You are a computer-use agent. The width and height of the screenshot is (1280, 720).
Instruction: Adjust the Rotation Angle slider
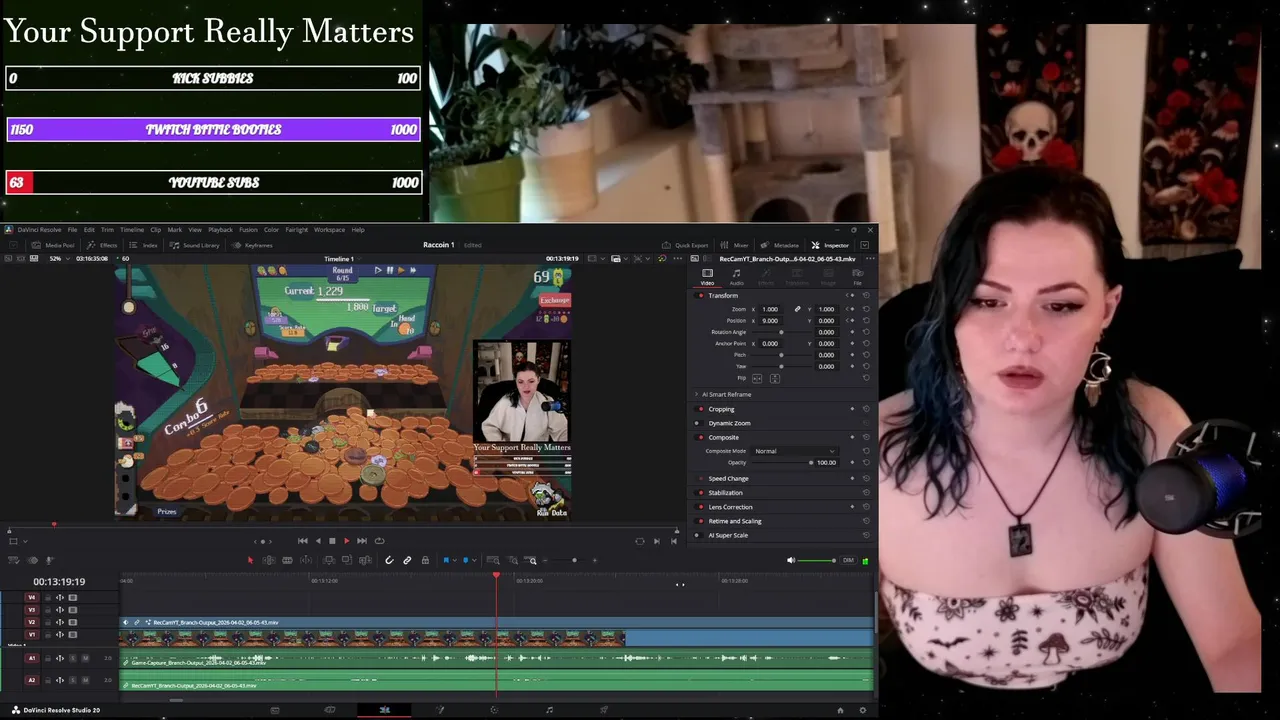[781, 332]
